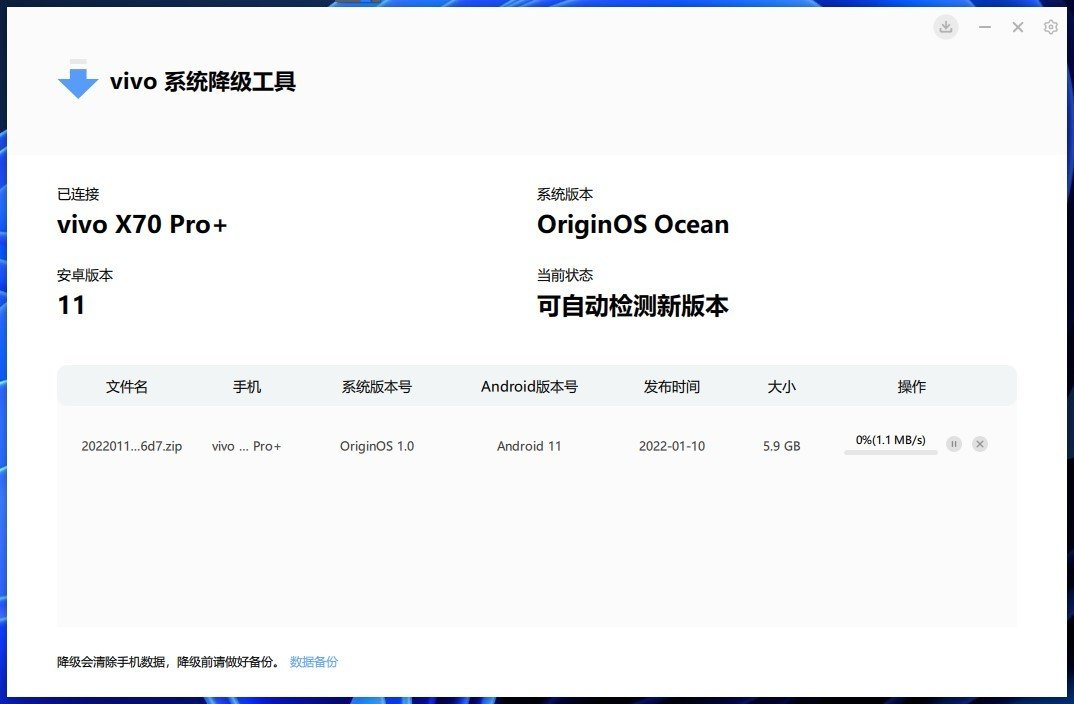Click the Android version value 11
Screen dimensions: 1074x704
click(71, 305)
